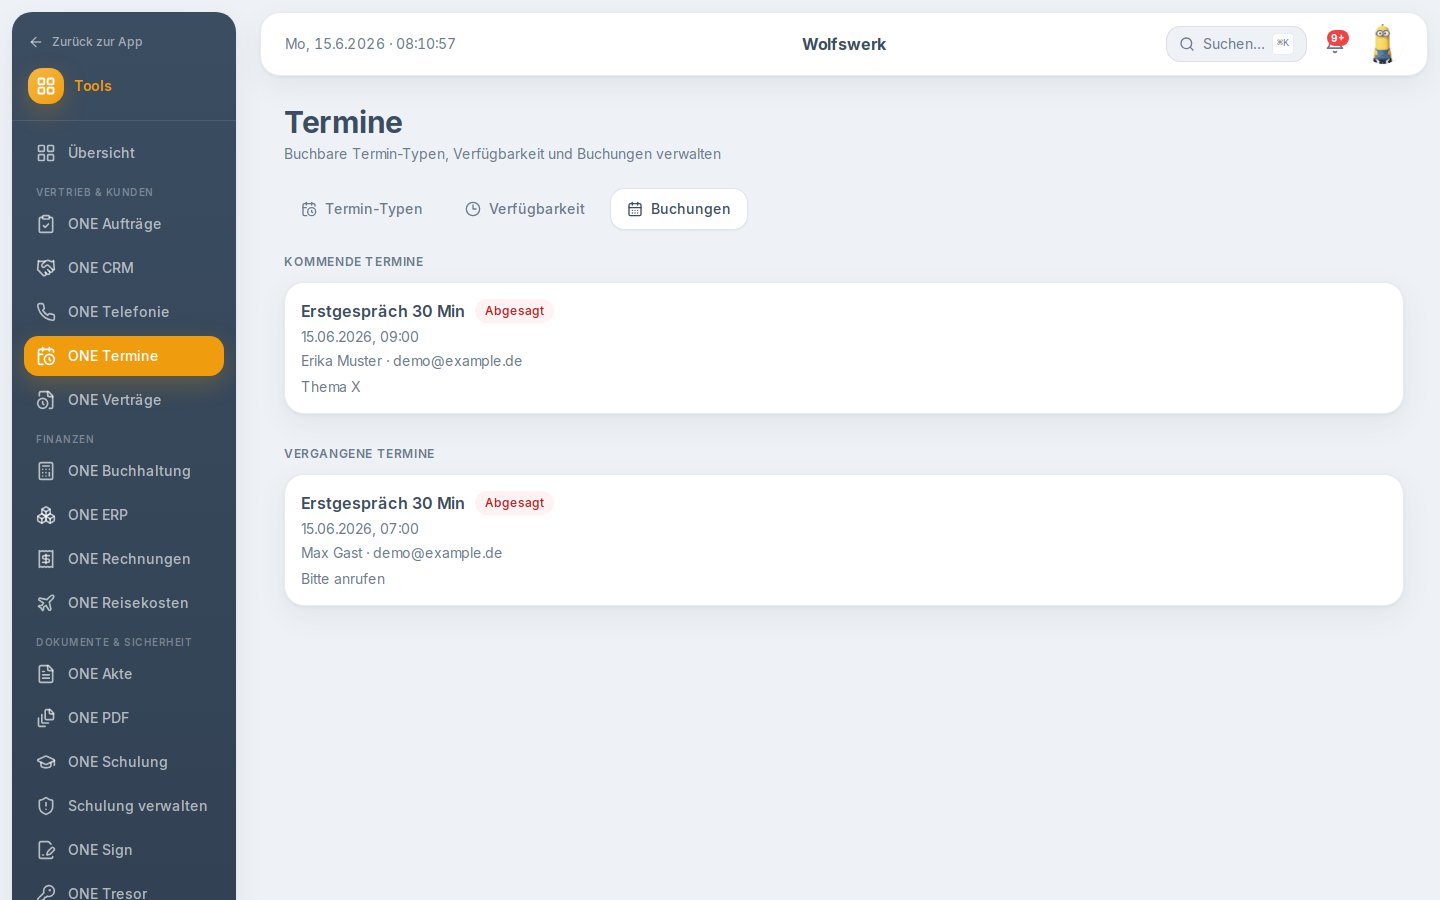Click the Verfügbarkeit clock icon
This screenshot has height=900, width=1440.
pyautogui.click(x=473, y=209)
